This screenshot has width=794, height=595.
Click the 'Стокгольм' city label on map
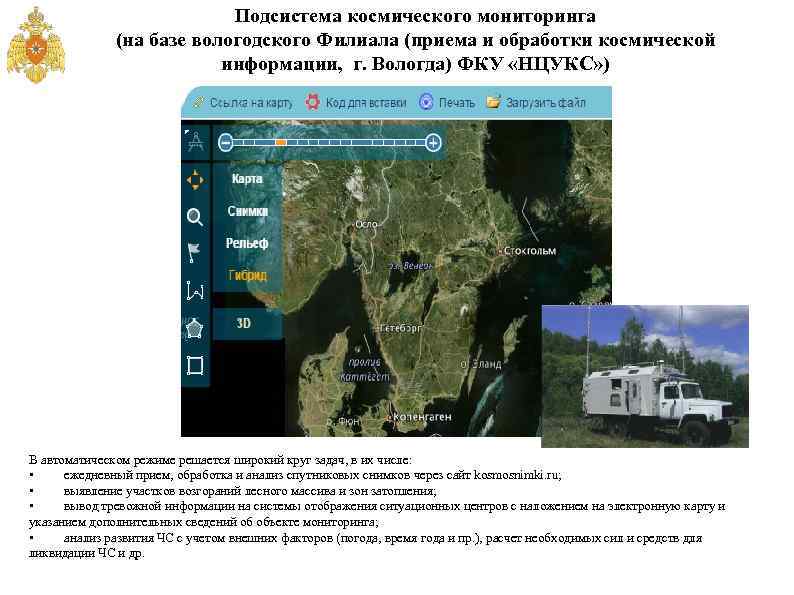click(530, 251)
